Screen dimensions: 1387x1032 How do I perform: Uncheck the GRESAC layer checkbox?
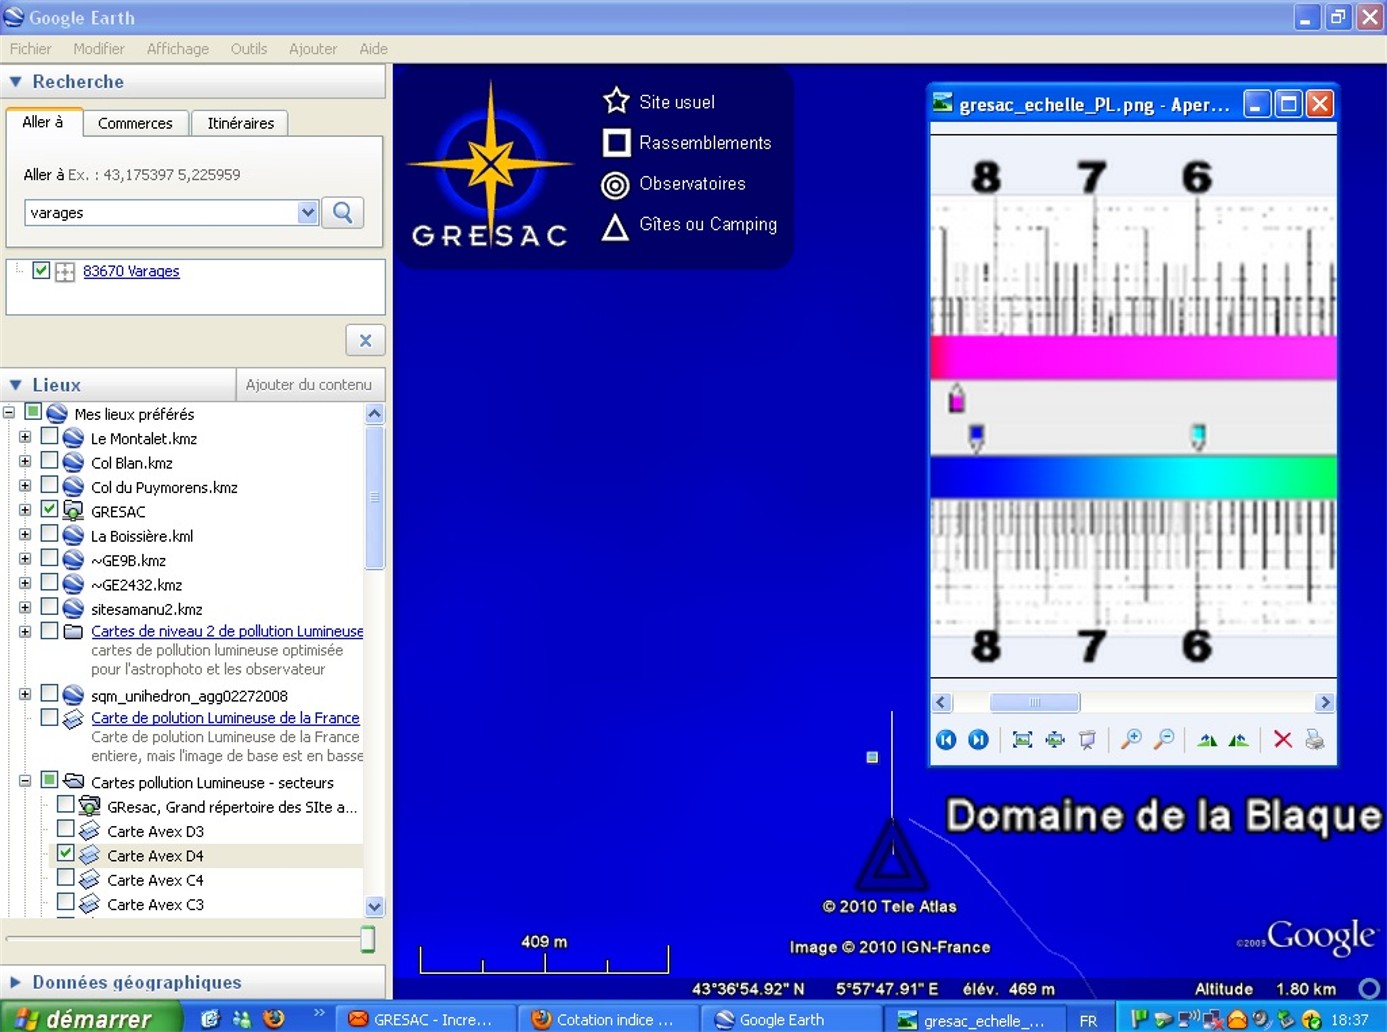49,509
